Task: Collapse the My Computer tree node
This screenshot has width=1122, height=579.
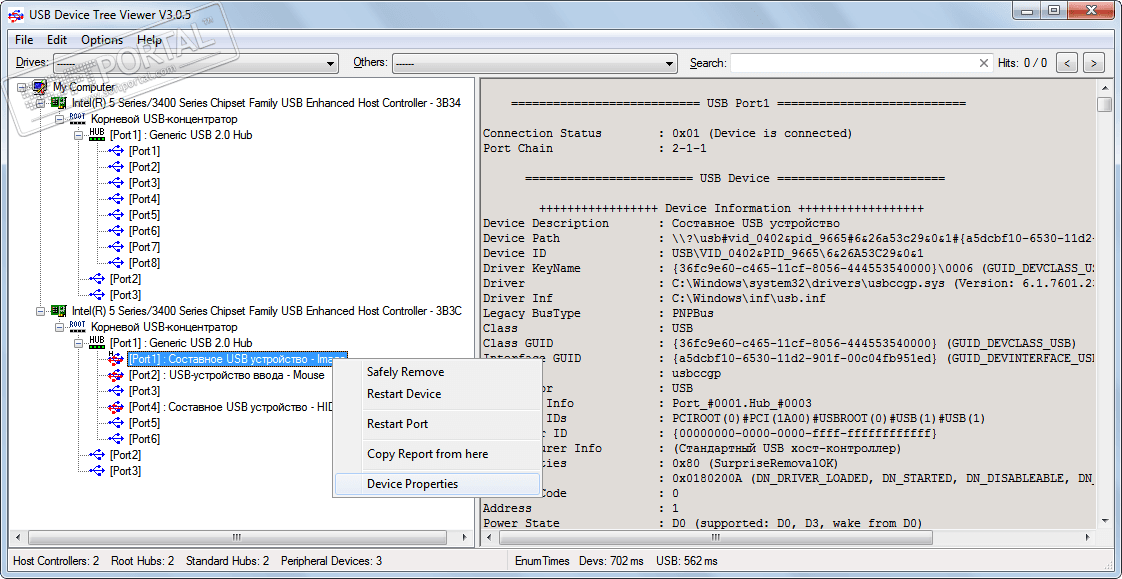Action: pos(21,87)
